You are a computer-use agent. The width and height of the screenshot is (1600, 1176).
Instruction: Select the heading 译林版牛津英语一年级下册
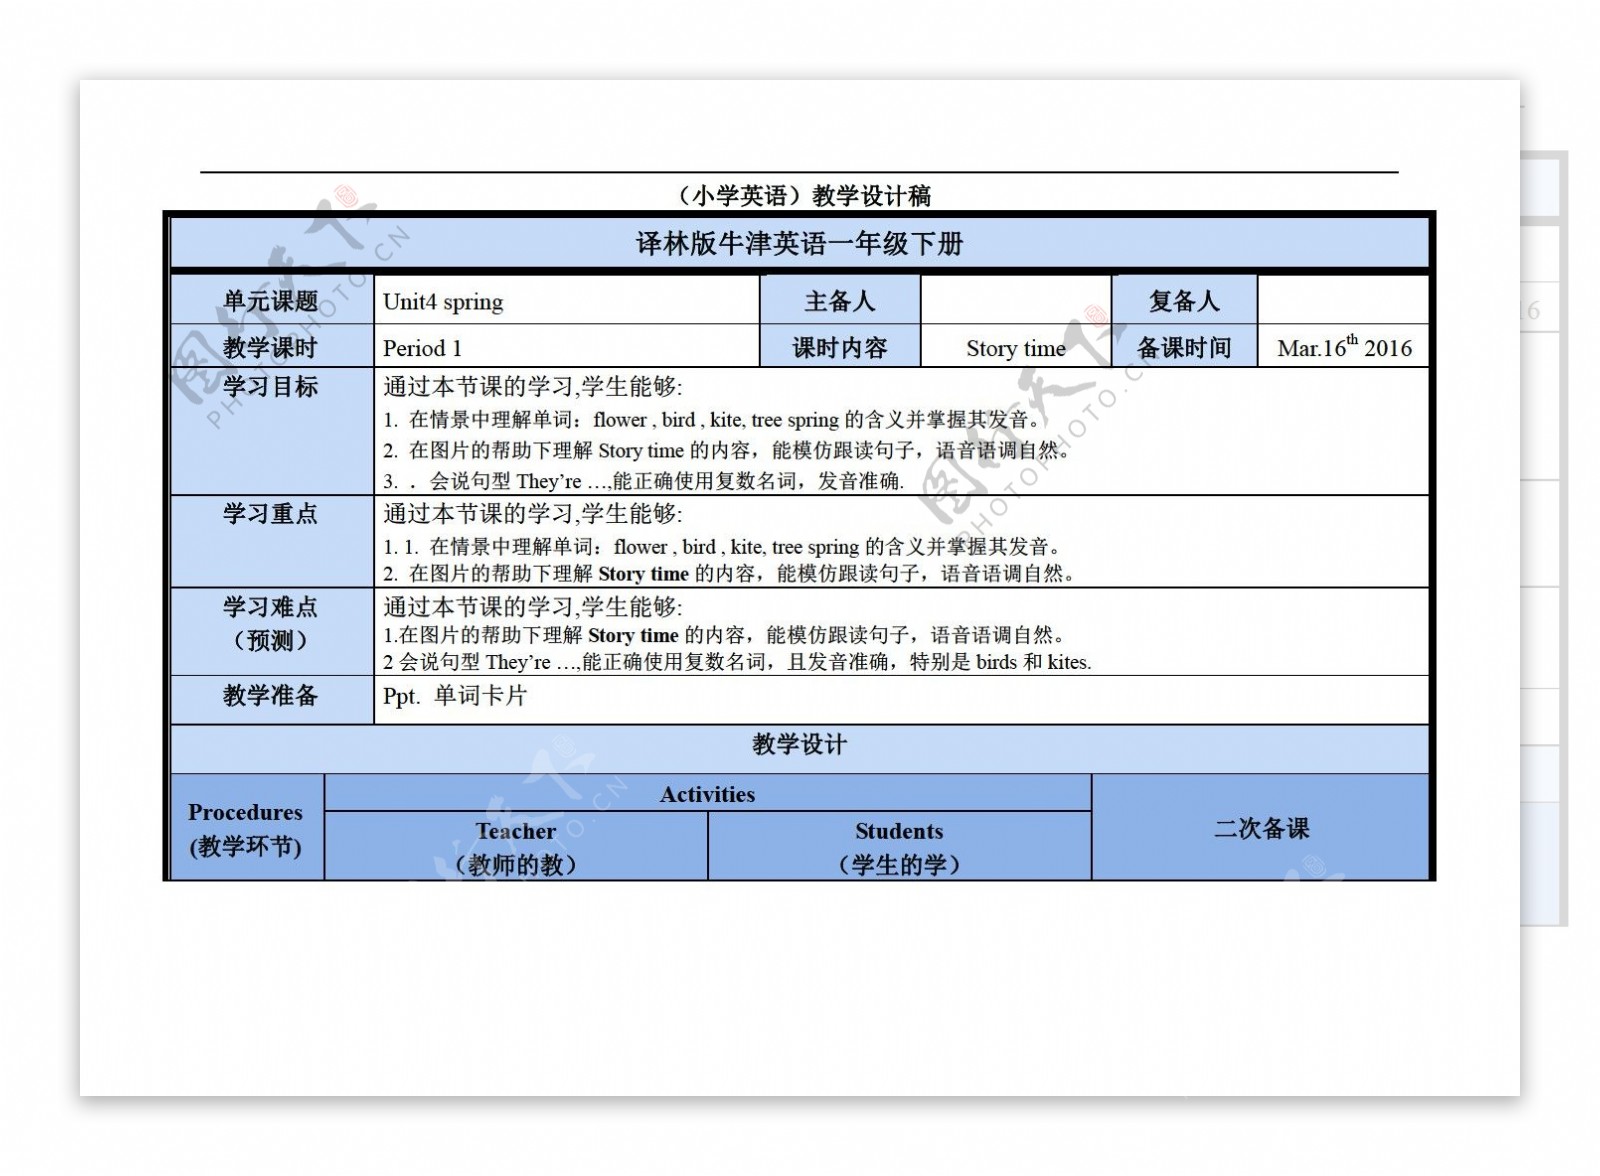pos(800,243)
